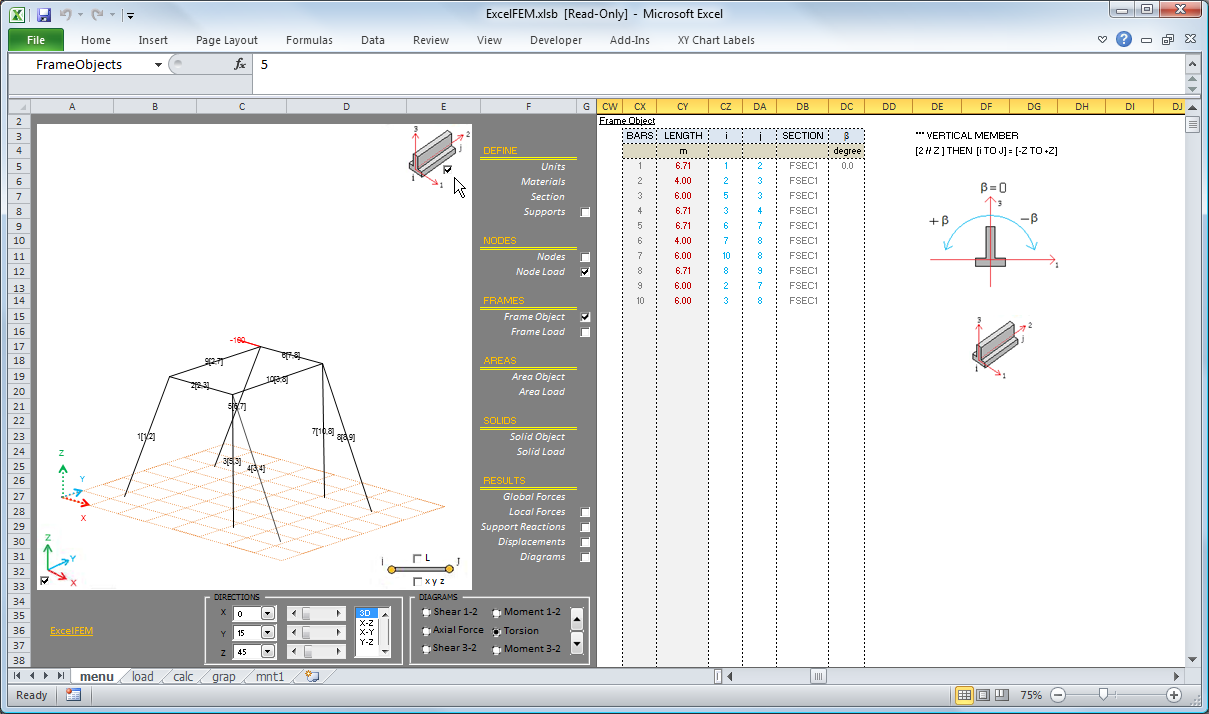Switch to the grap sheet tab
Image resolution: width=1209 pixels, height=714 pixels.
click(x=224, y=676)
